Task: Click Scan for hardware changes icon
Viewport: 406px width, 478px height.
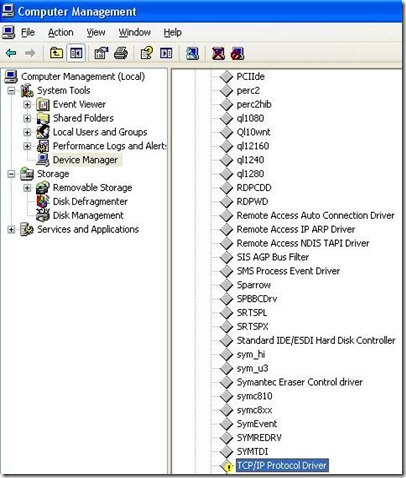Action: pyautogui.click(x=192, y=53)
